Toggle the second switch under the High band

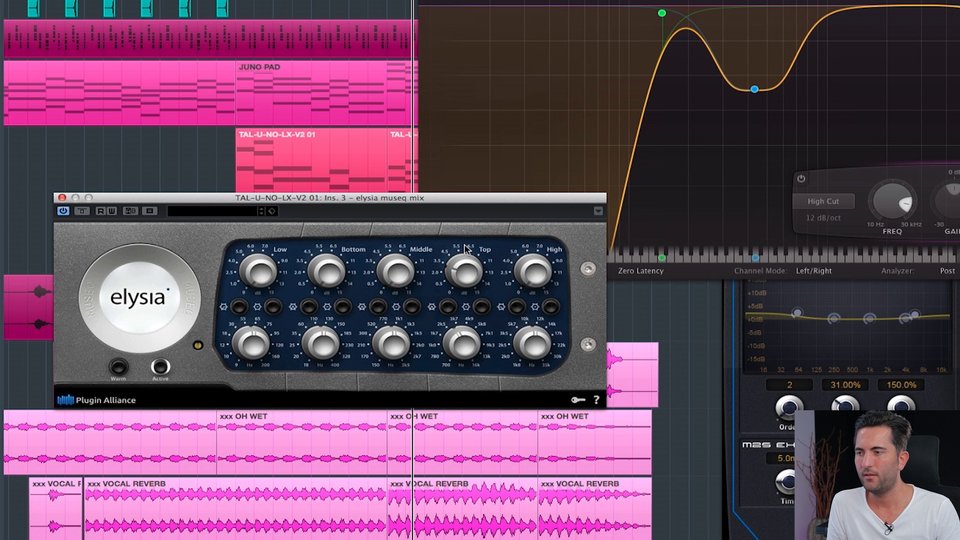coord(551,306)
